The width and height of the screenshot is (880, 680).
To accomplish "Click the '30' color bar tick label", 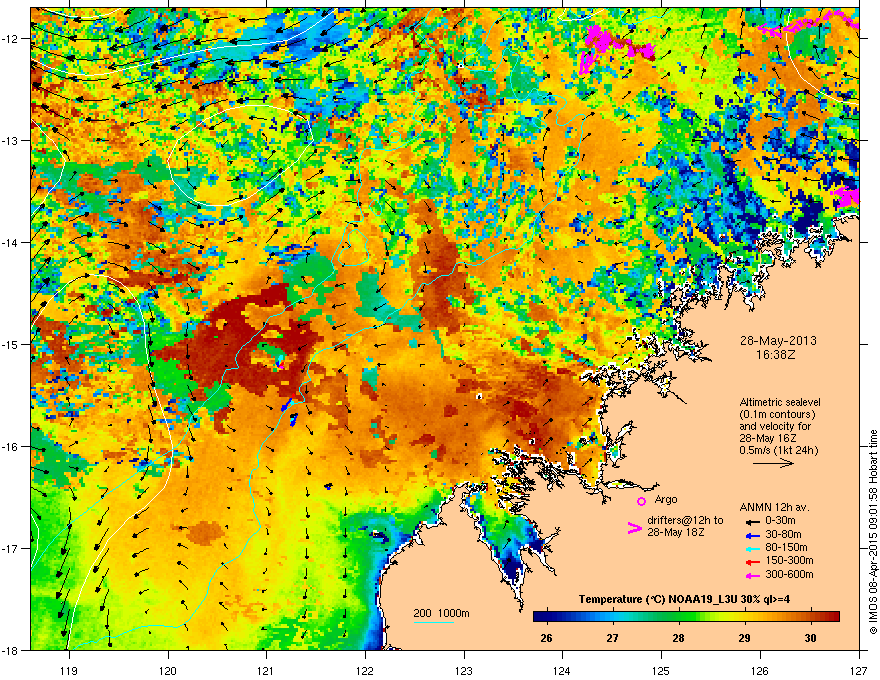I will click(810, 638).
